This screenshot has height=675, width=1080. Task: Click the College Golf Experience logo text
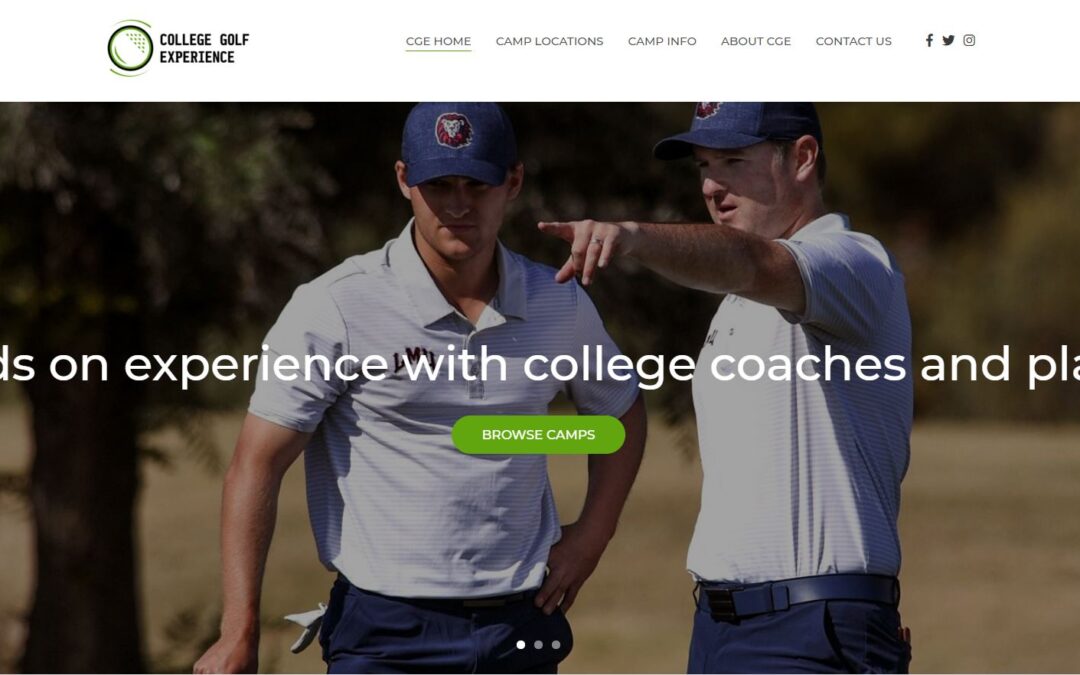[204, 48]
